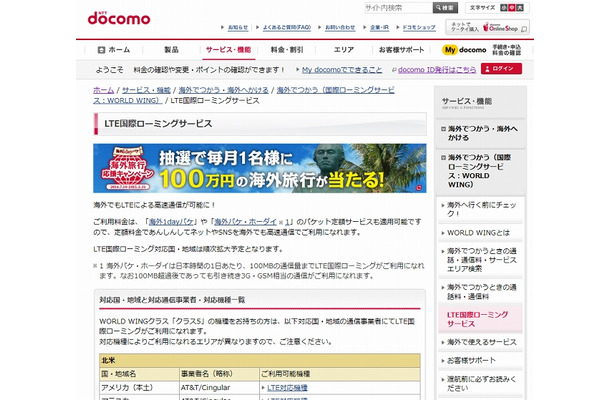This screenshot has width=610, height=400.
Task: Select medium text size icon
Action: click(x=512, y=7)
